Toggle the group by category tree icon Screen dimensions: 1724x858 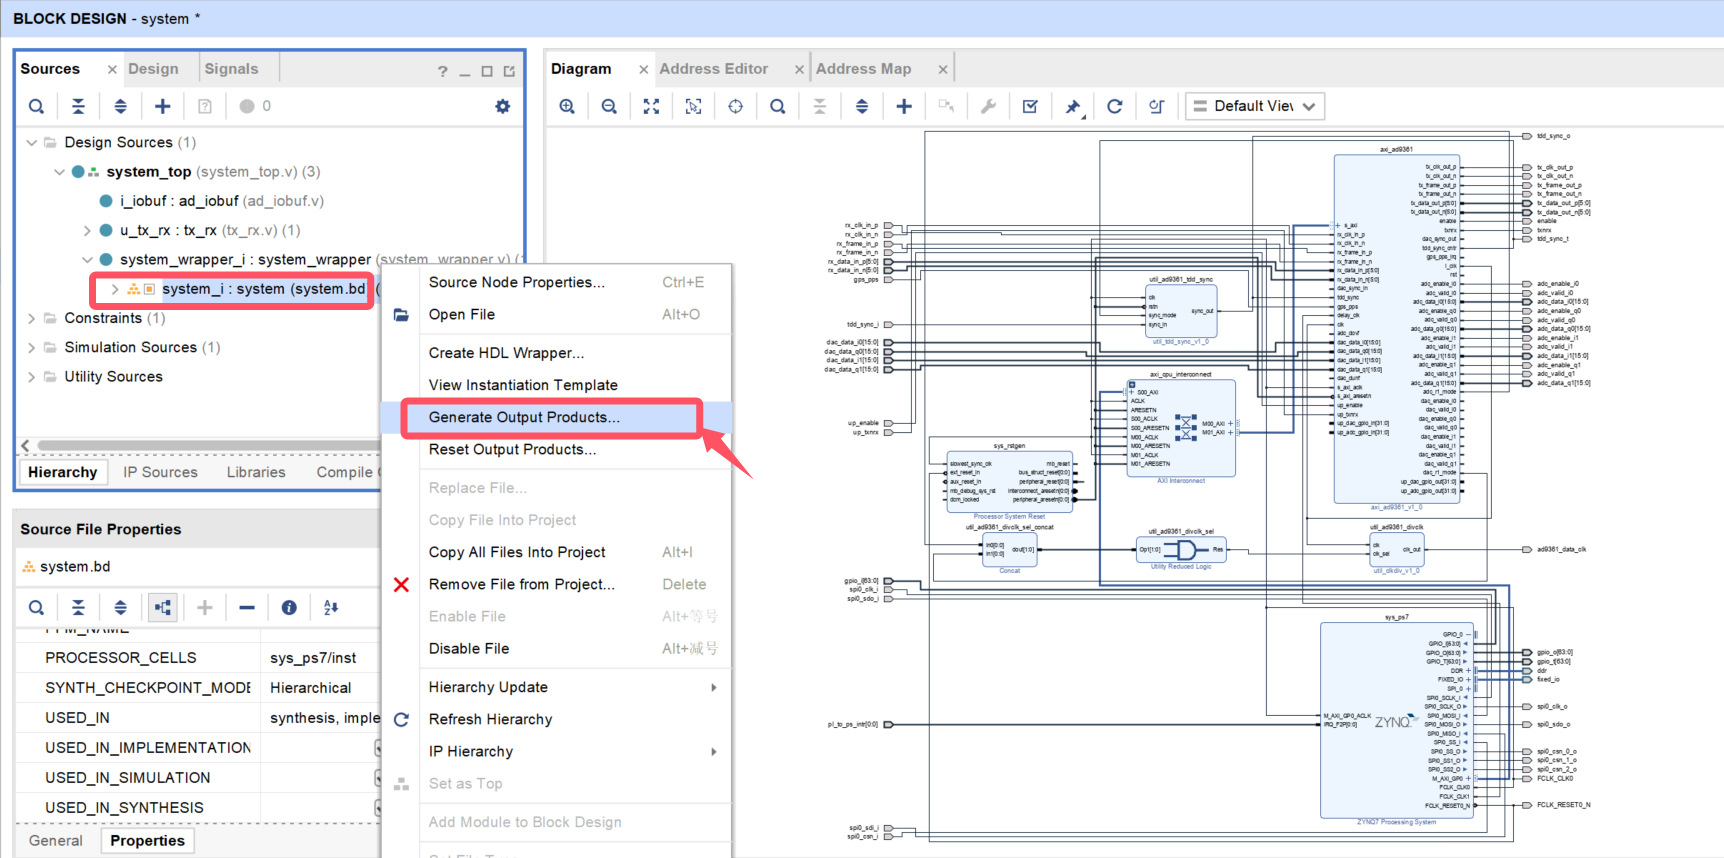(x=162, y=607)
